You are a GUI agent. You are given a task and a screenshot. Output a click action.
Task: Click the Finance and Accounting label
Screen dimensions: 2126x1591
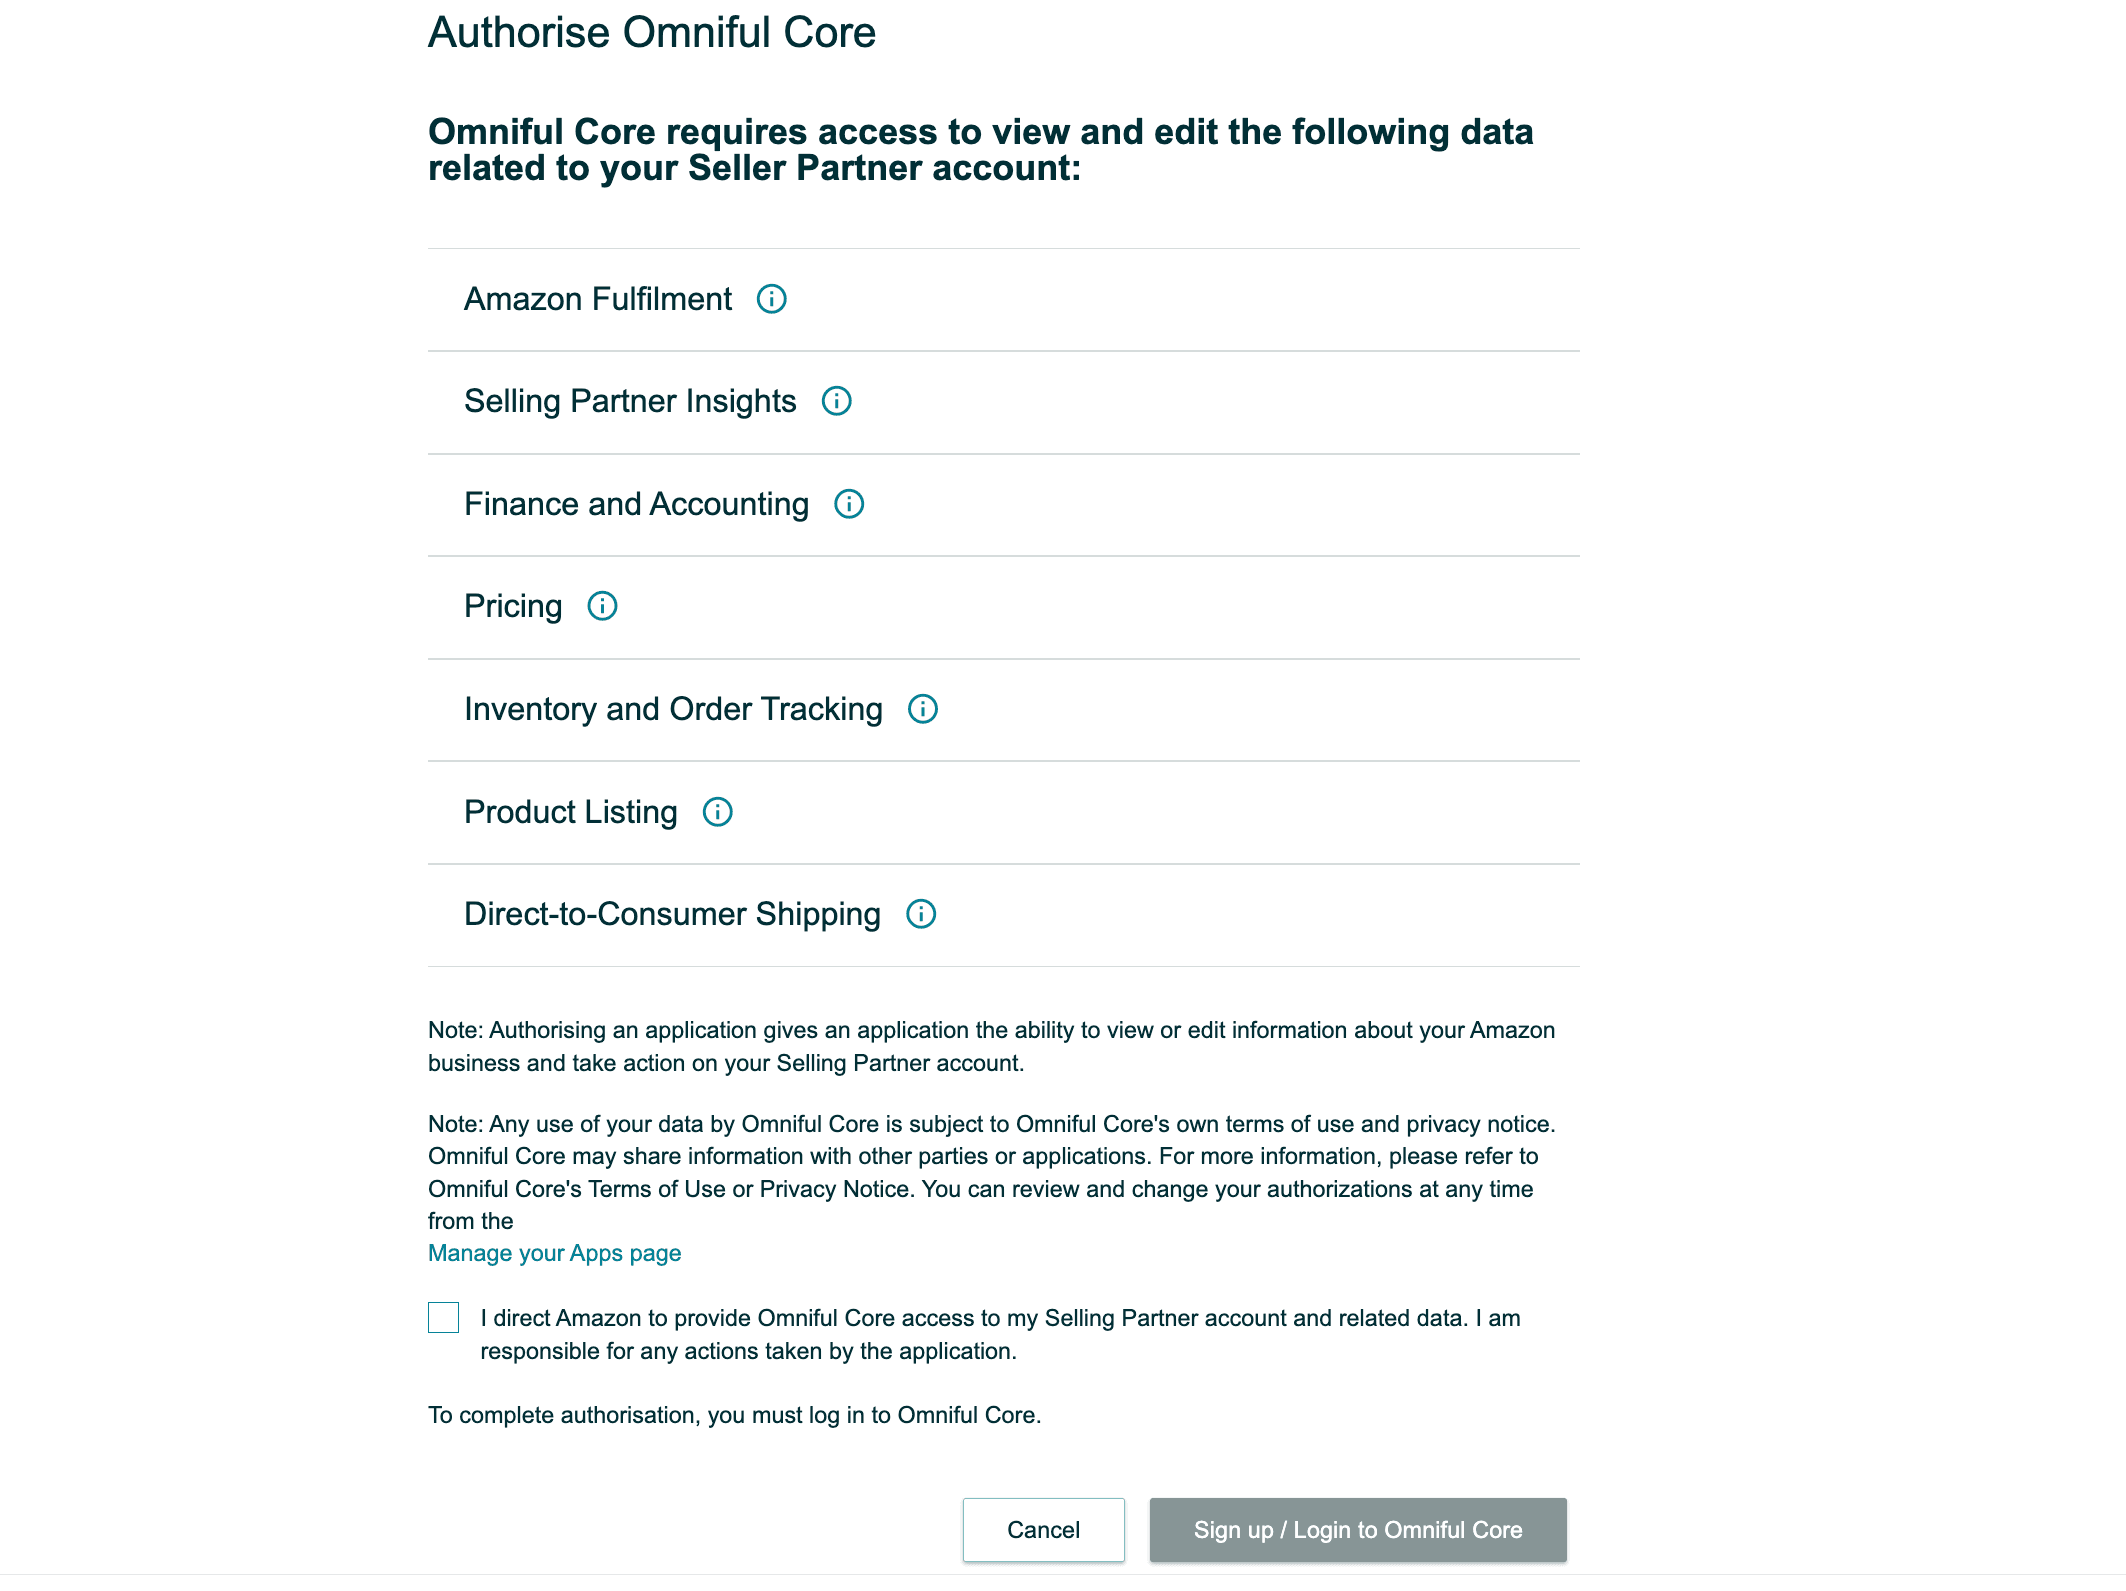(x=636, y=504)
